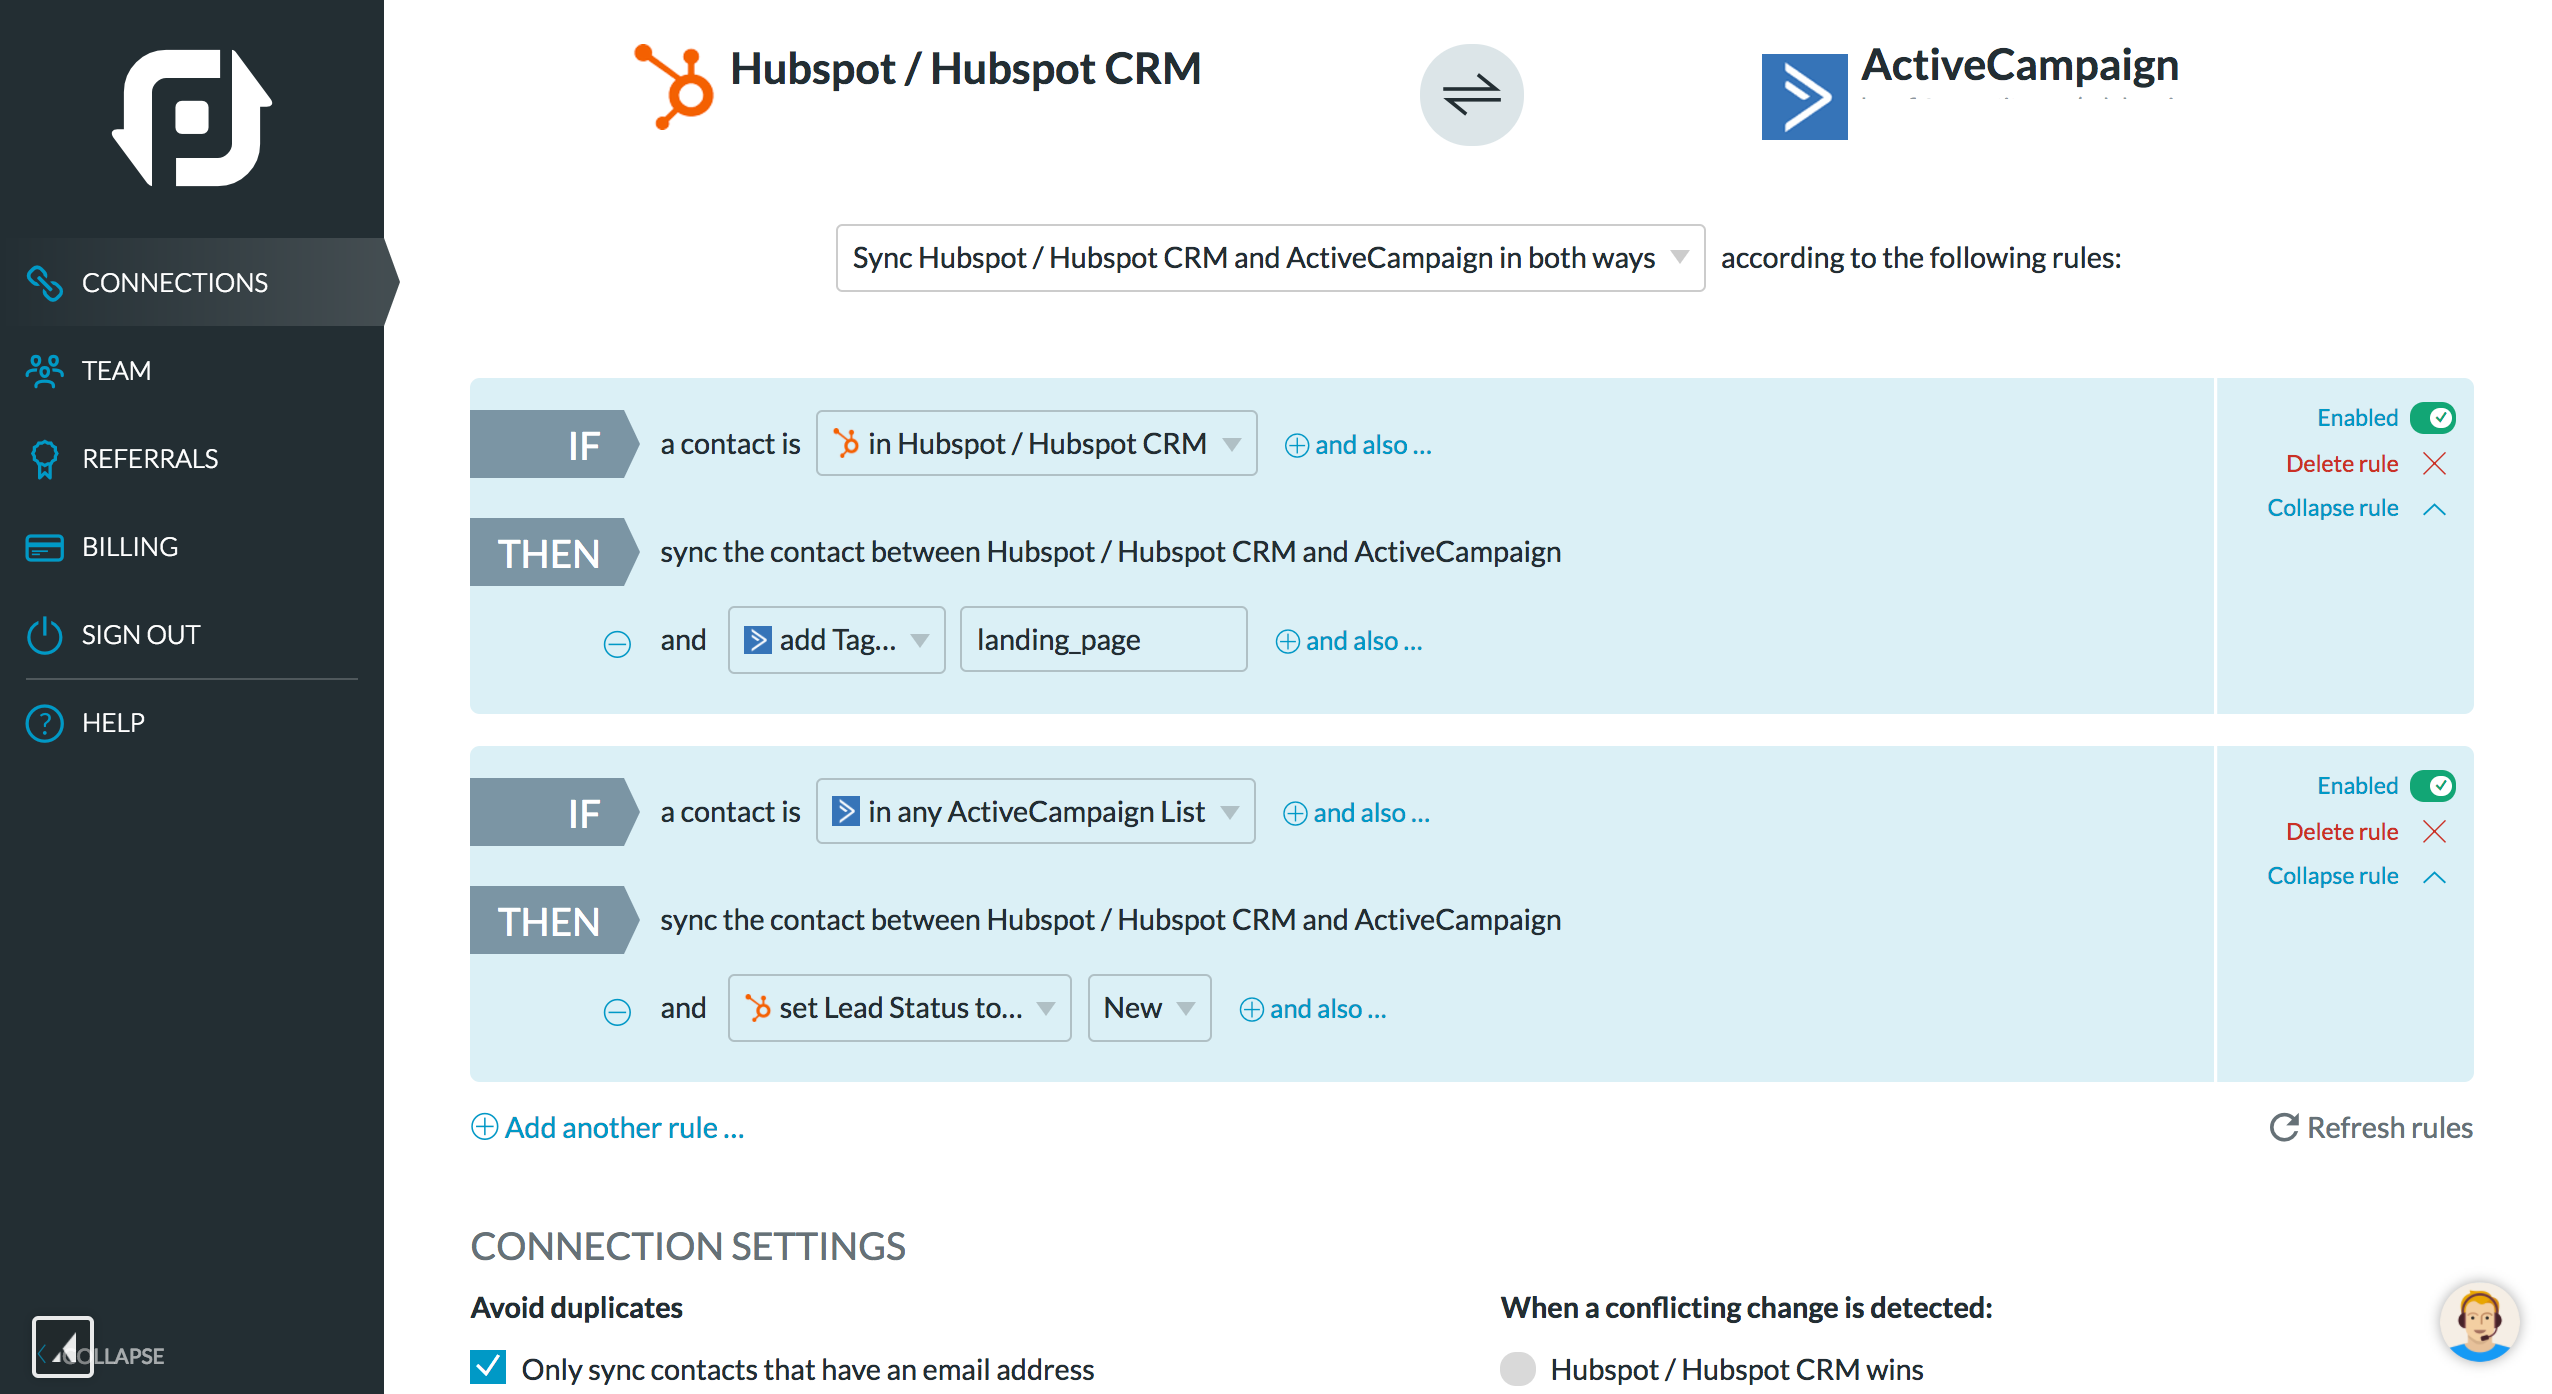2552x1394 pixels.
Task: Click the ActiveCampaign logo icon in header
Action: click(1804, 97)
